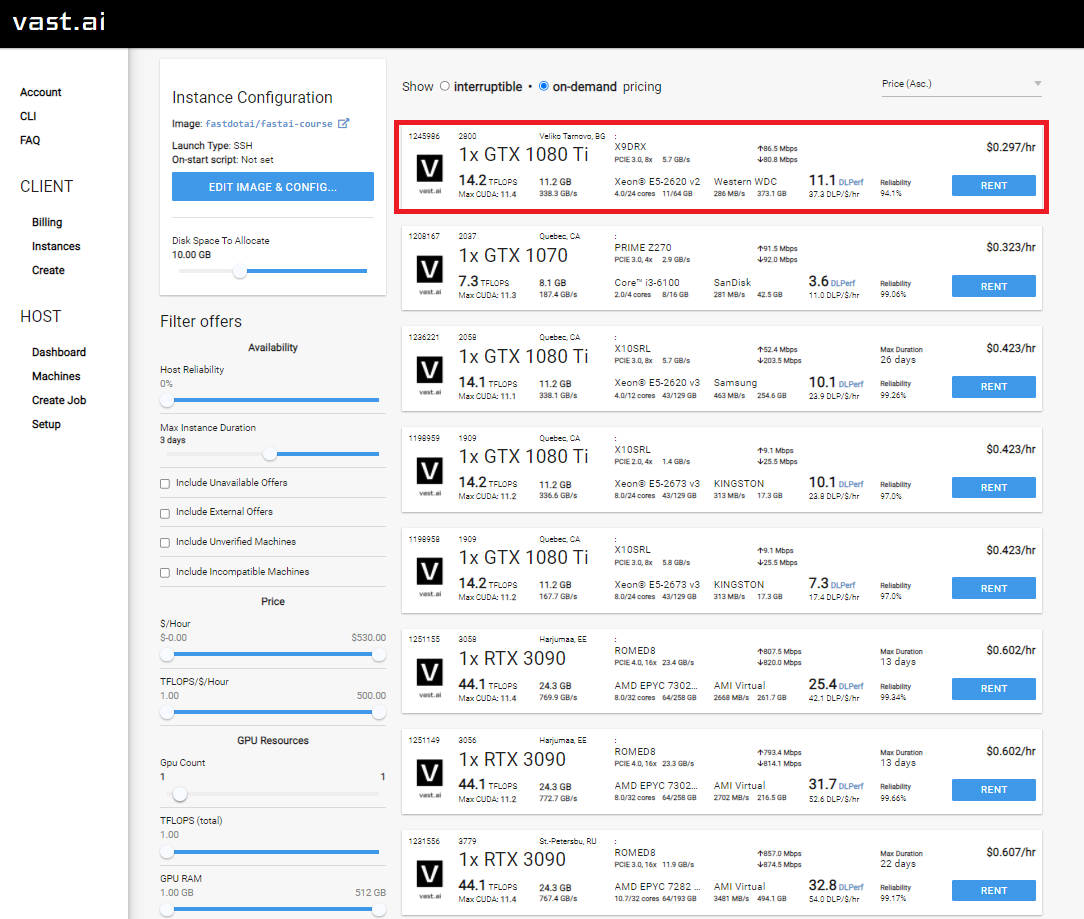
Task: Open Setup under Host
Action: pos(46,425)
